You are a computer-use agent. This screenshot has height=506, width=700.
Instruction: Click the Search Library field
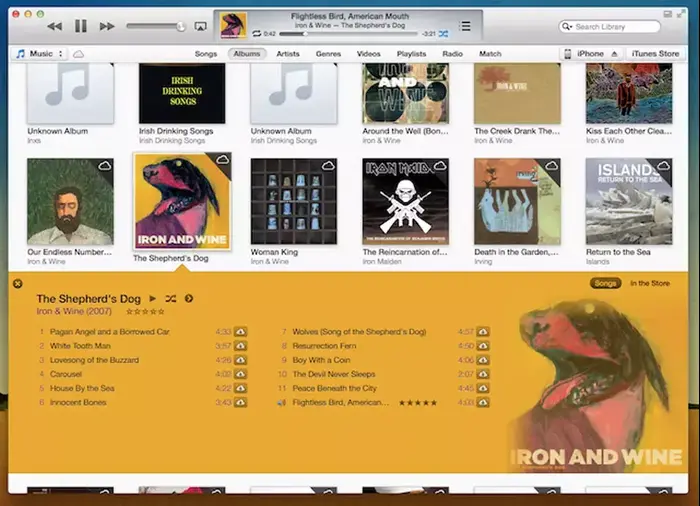coord(609,27)
